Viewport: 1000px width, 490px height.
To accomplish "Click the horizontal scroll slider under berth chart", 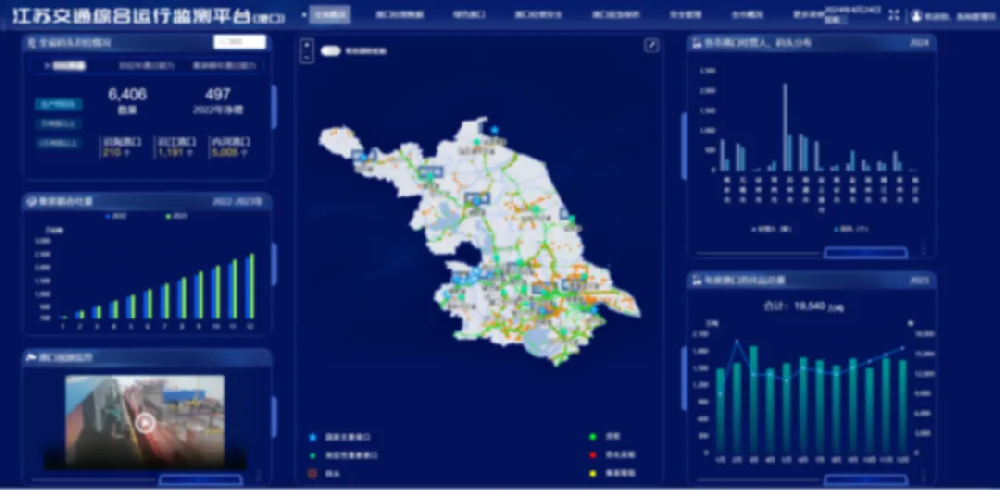I will pos(866,252).
